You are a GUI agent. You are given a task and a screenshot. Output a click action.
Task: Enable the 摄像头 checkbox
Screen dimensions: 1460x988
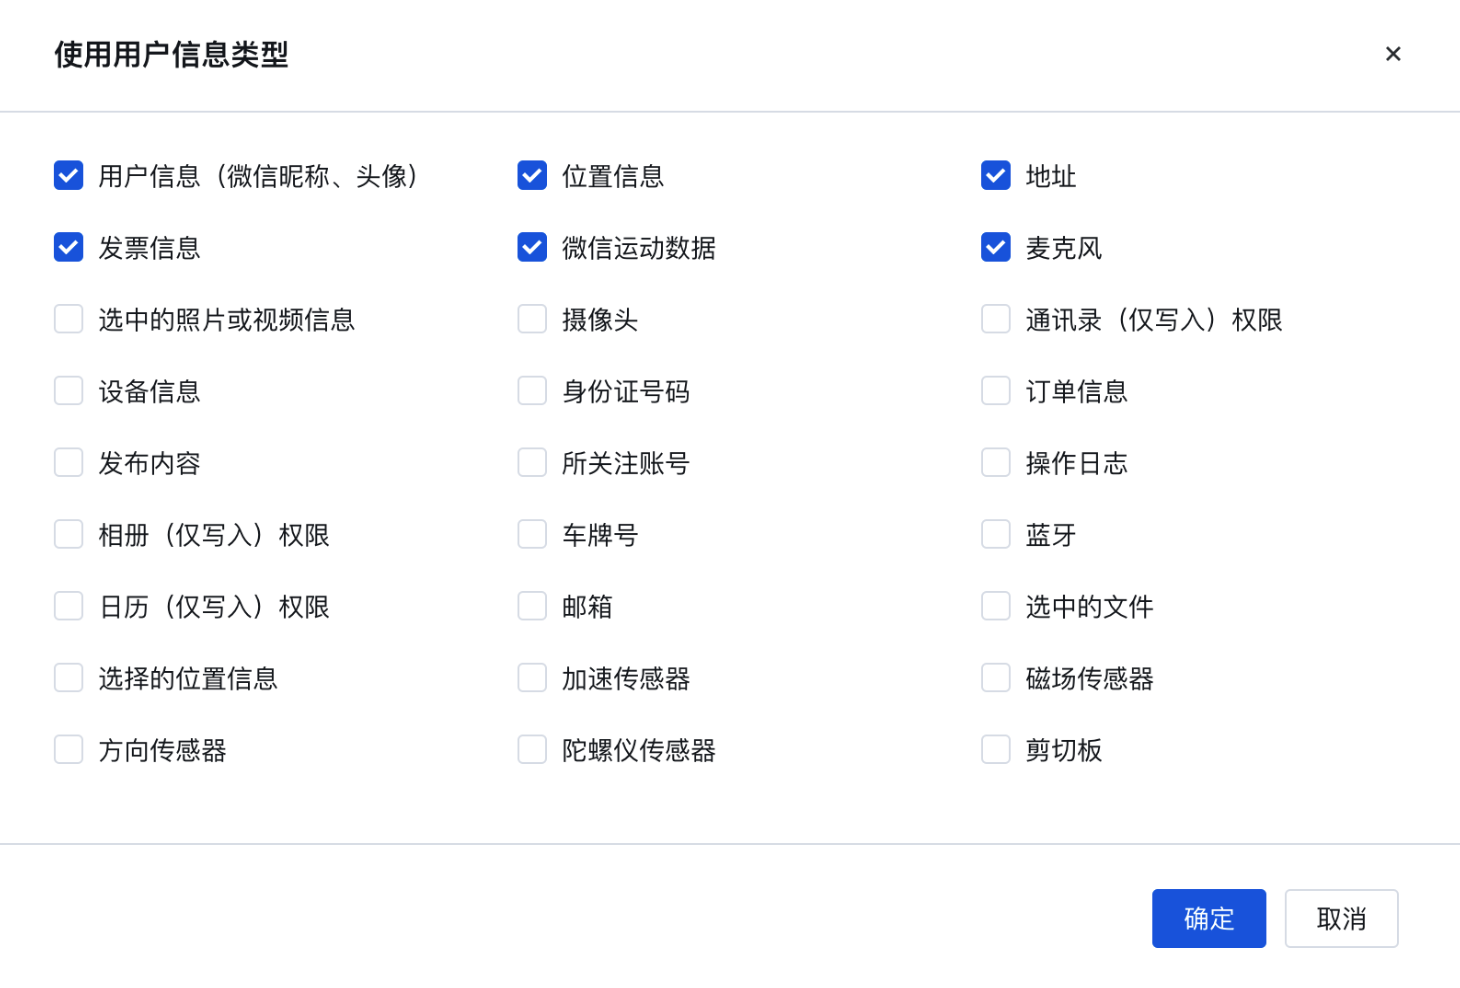click(532, 319)
